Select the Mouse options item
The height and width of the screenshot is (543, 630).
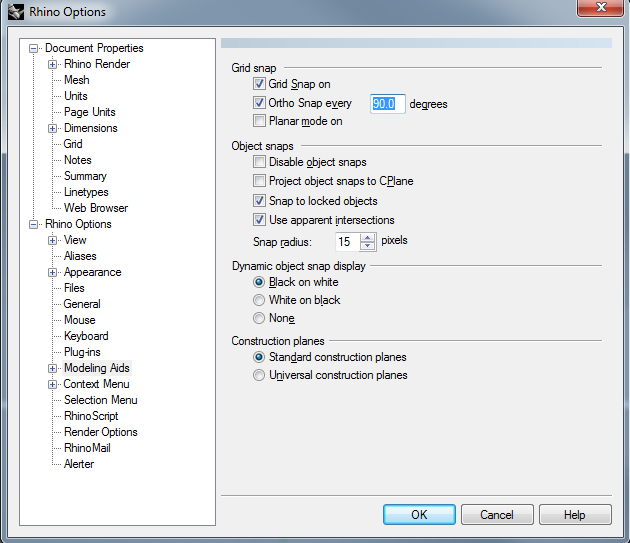(80, 320)
